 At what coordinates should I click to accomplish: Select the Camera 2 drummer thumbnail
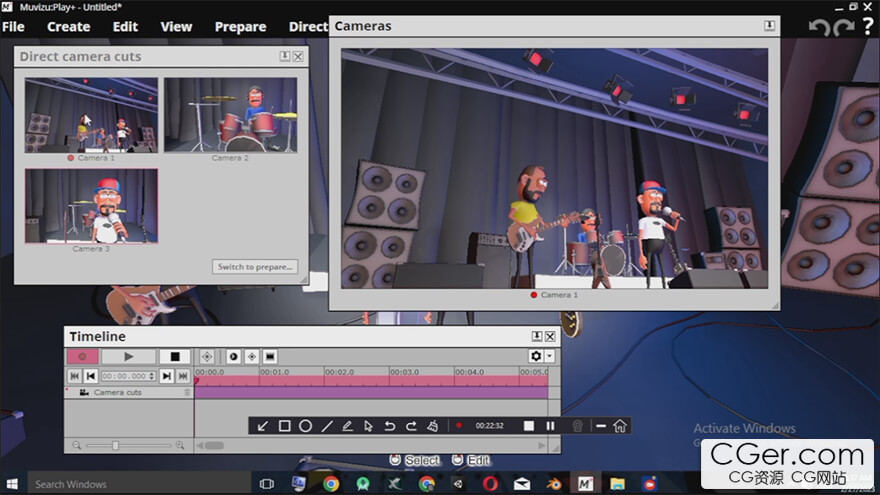click(230, 115)
